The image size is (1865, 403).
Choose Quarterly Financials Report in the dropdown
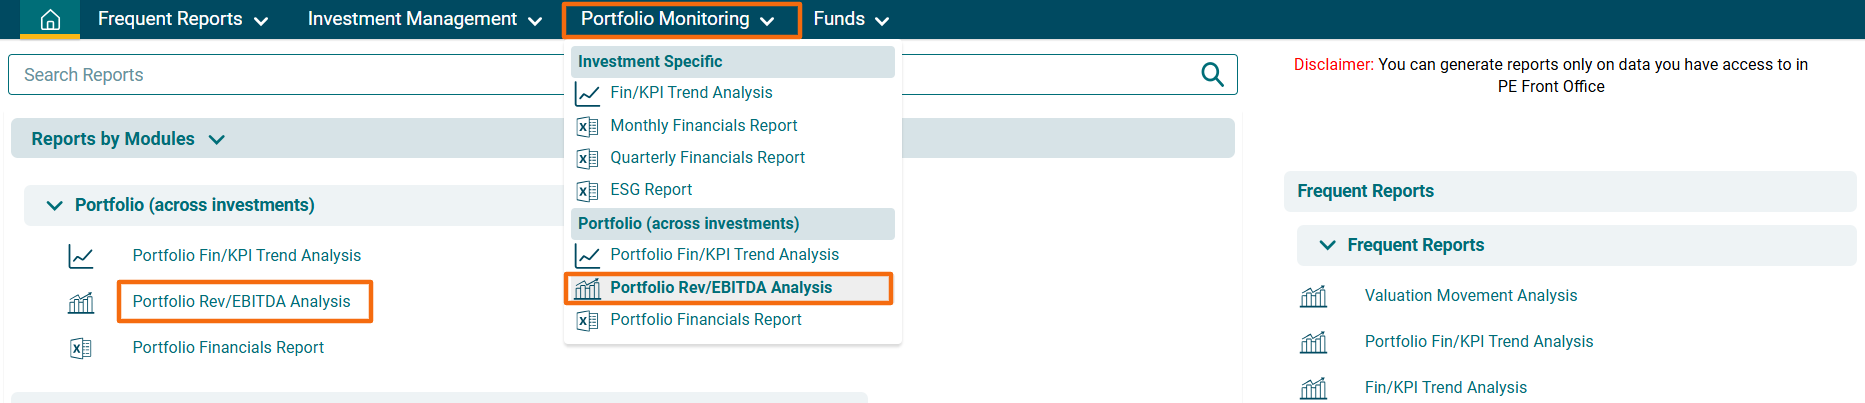(x=707, y=158)
